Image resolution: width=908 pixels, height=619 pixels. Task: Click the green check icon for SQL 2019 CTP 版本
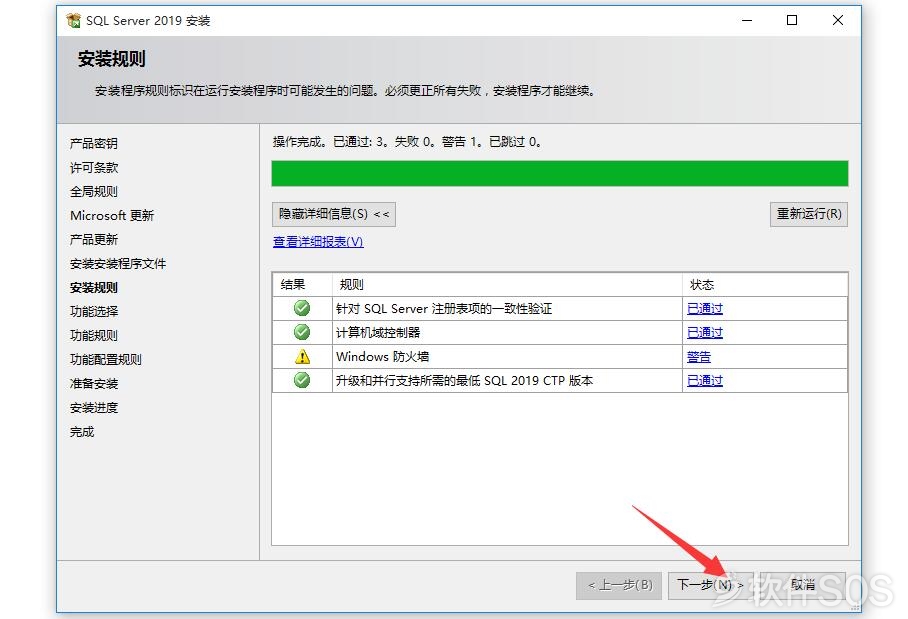[302, 380]
